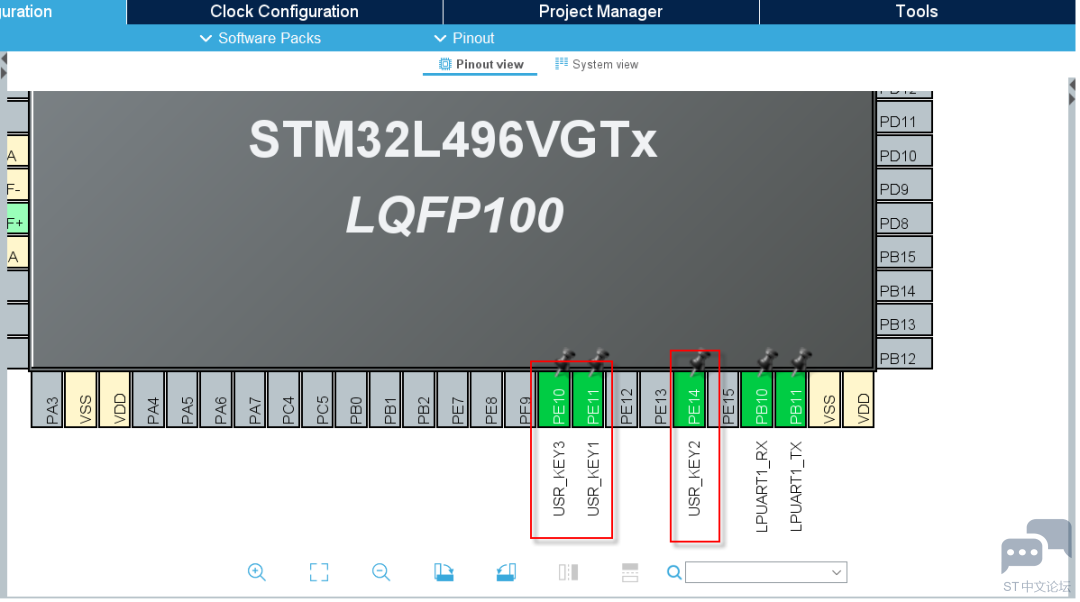Select green pin PE14
This screenshot has height=602, width=1080.
coord(690,399)
